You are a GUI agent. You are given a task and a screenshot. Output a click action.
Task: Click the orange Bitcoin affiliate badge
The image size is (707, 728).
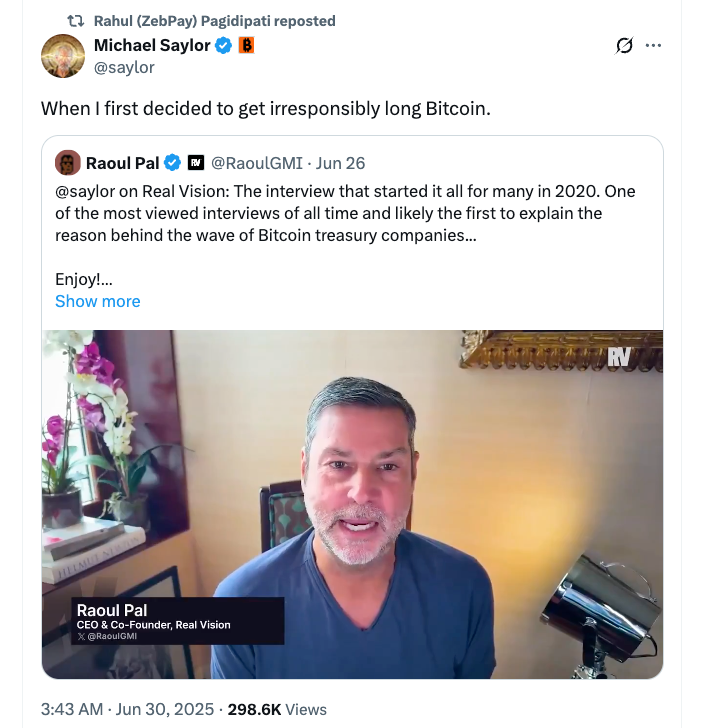[246, 45]
